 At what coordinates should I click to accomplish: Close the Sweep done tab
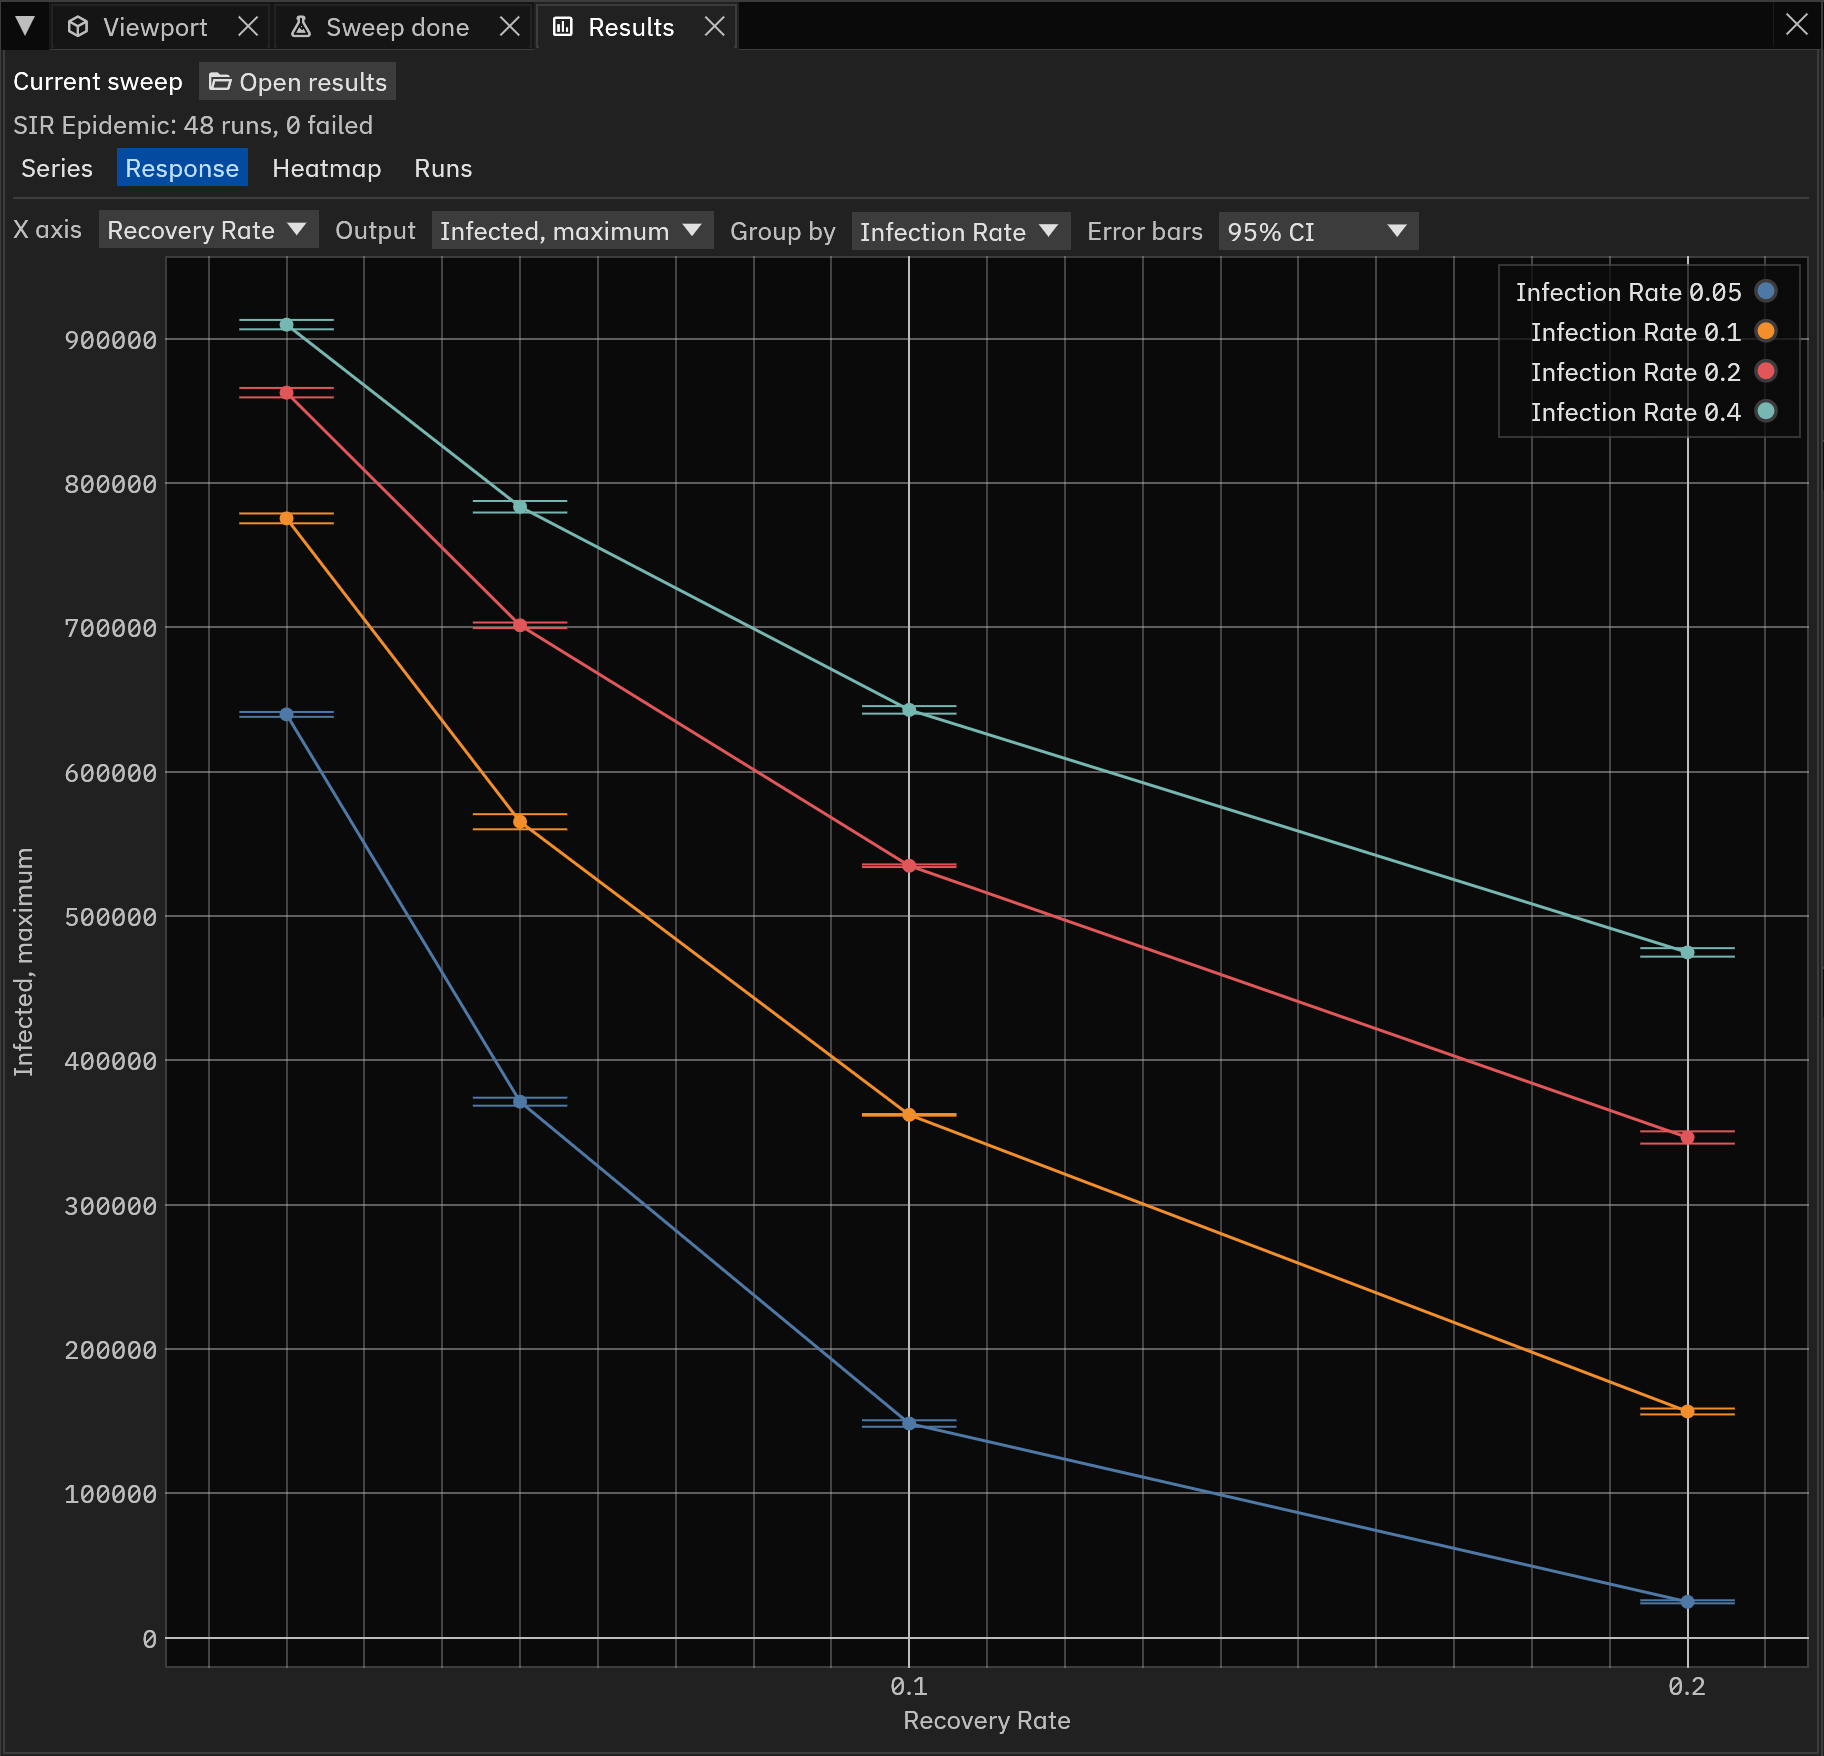point(510,27)
